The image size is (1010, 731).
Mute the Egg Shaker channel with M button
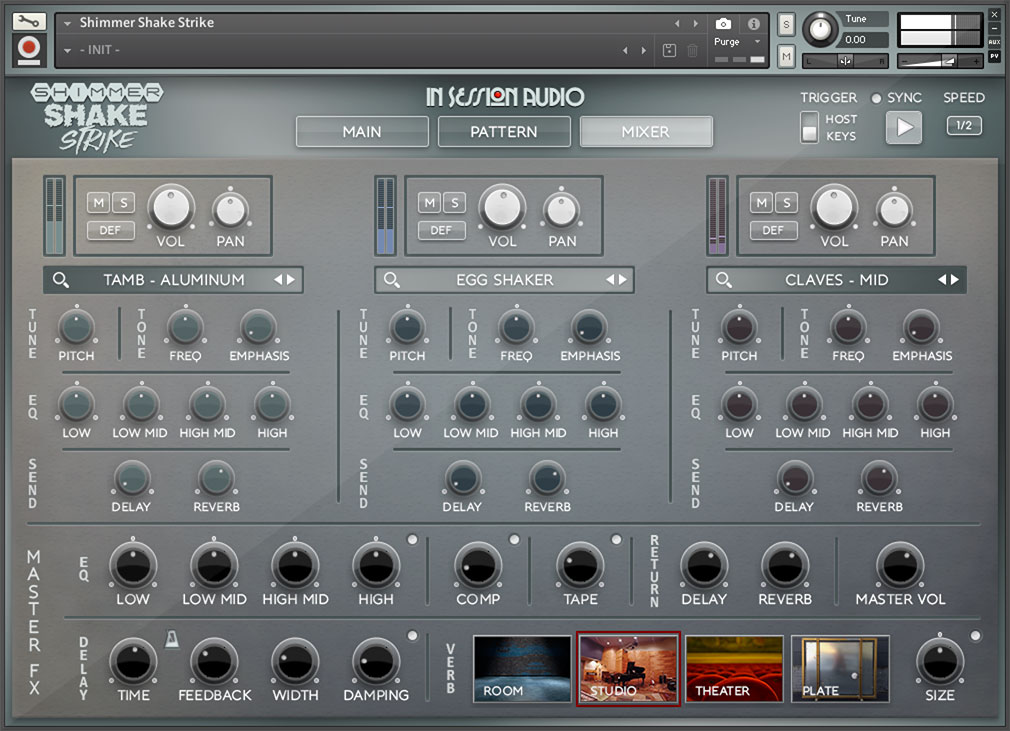429,202
